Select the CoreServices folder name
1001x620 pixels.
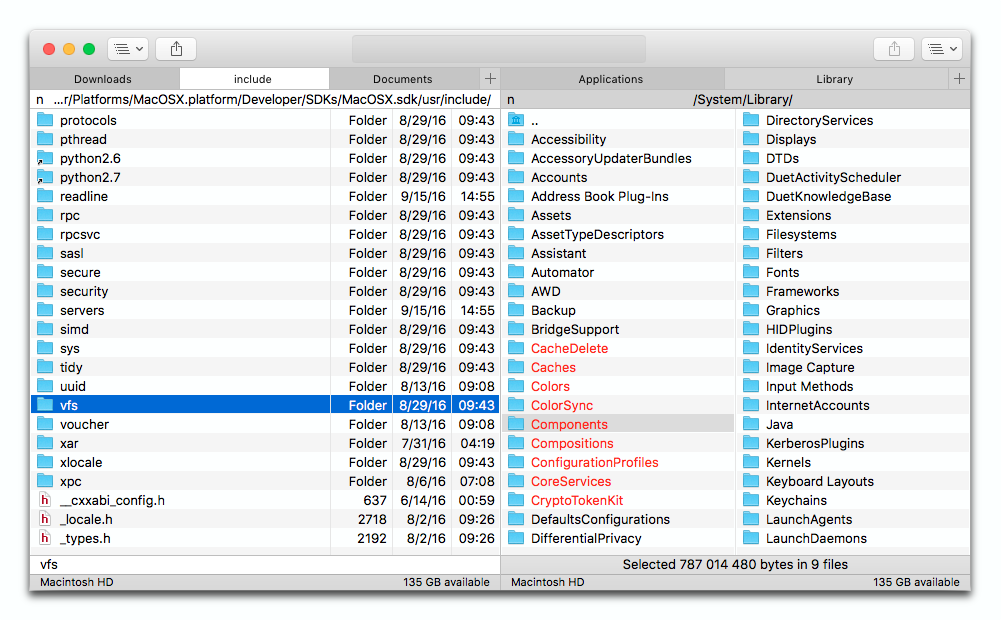click(571, 481)
